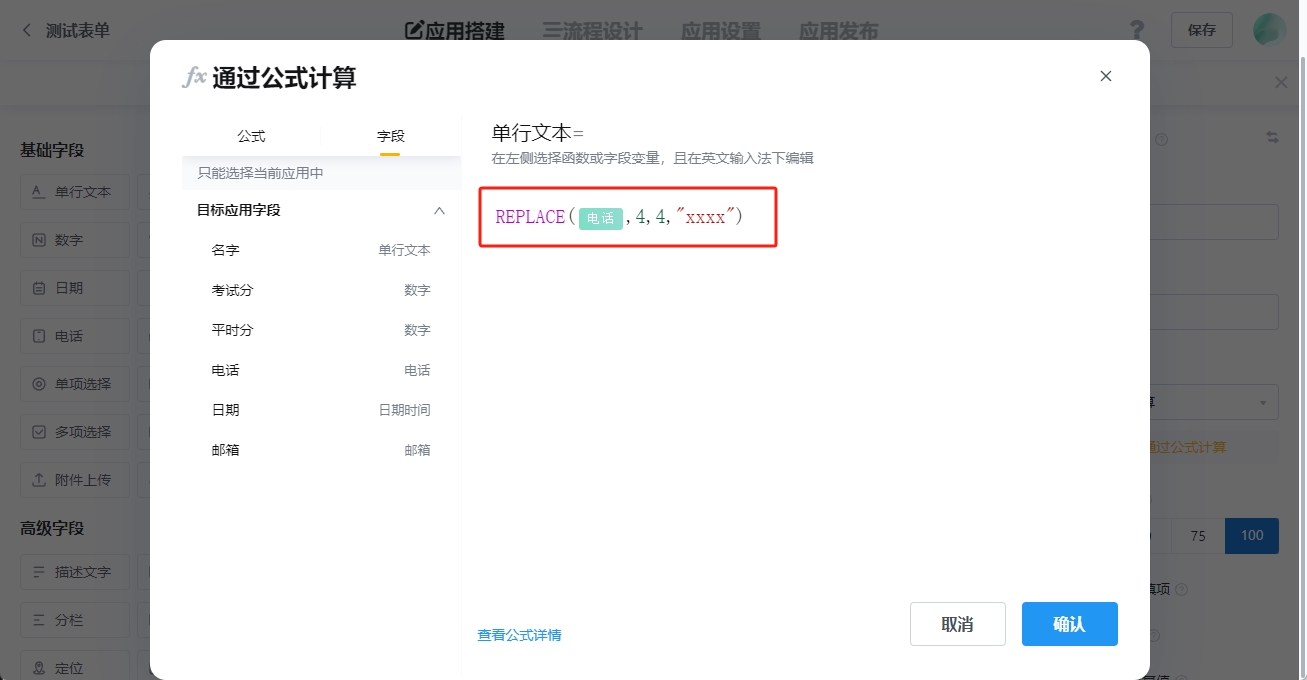Viewport: 1307px width, 680px height.
Task: Insert the 名字 field into formula
Action: (226, 250)
